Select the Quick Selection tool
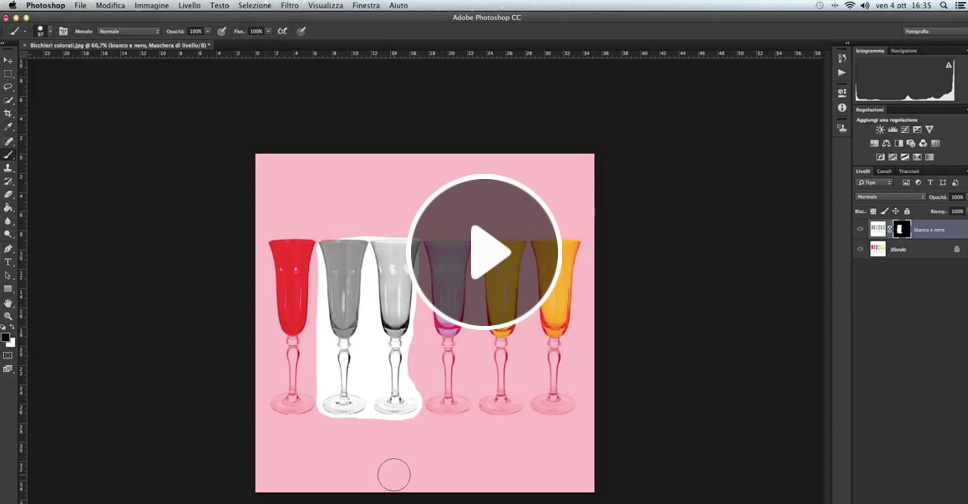This screenshot has width=968, height=504. (8, 100)
